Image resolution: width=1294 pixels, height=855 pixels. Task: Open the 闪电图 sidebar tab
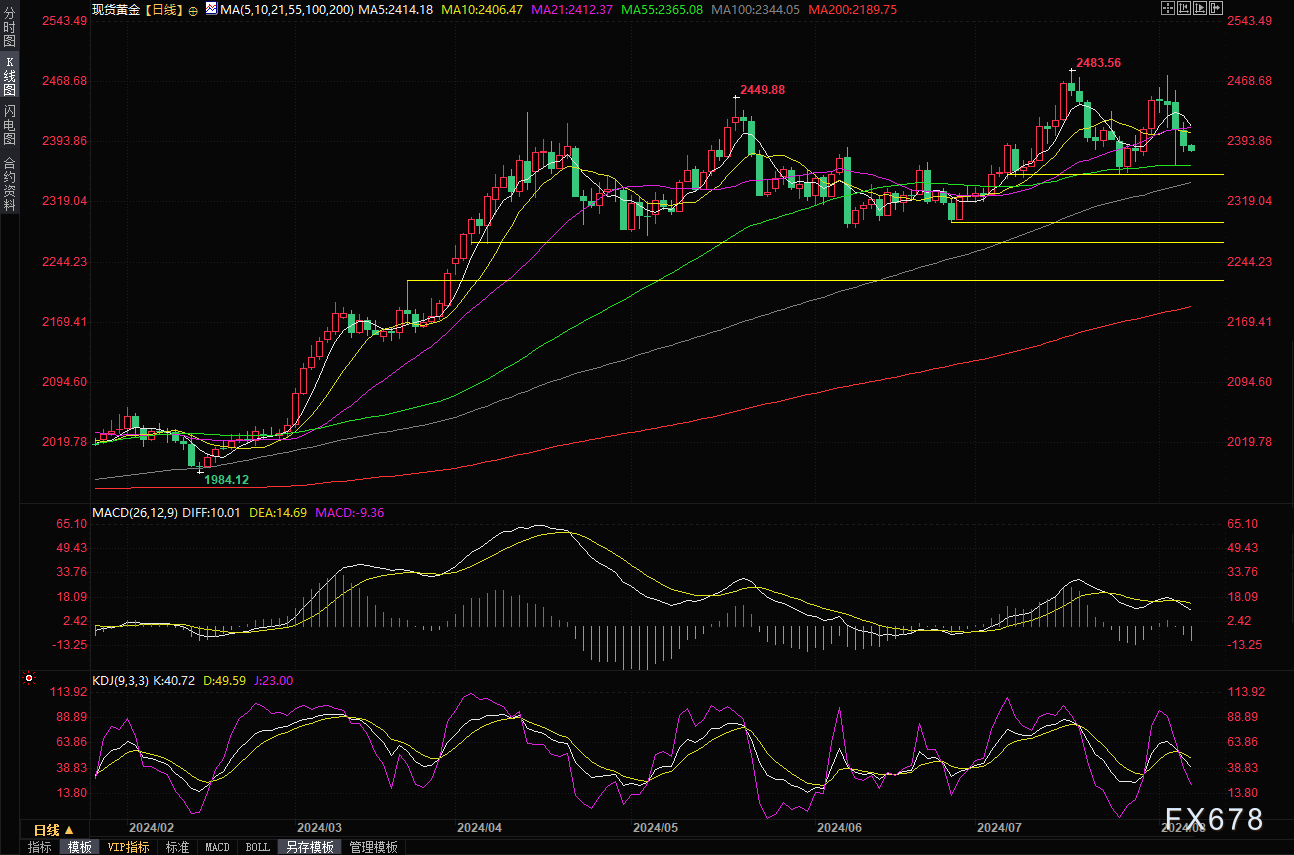[9, 124]
